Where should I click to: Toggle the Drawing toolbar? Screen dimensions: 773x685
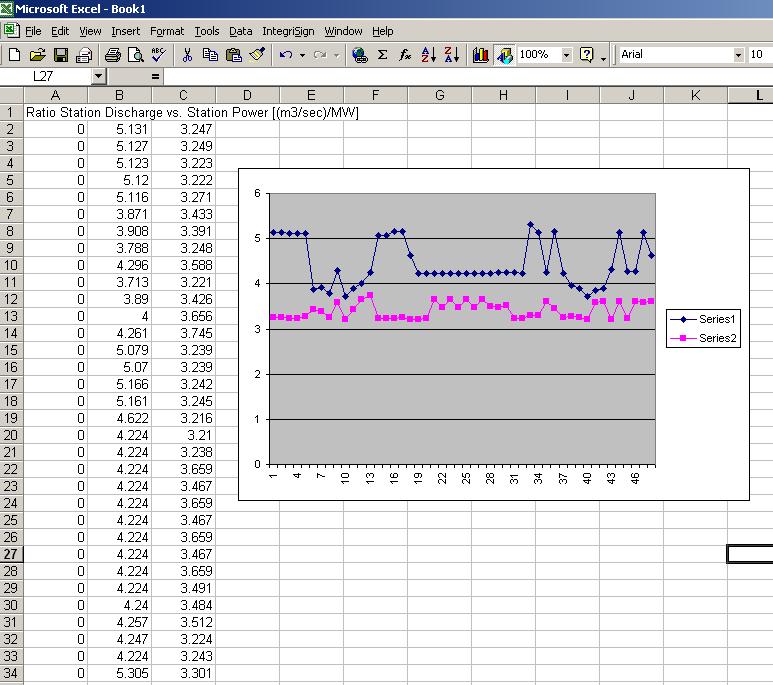pyautogui.click(x=504, y=55)
